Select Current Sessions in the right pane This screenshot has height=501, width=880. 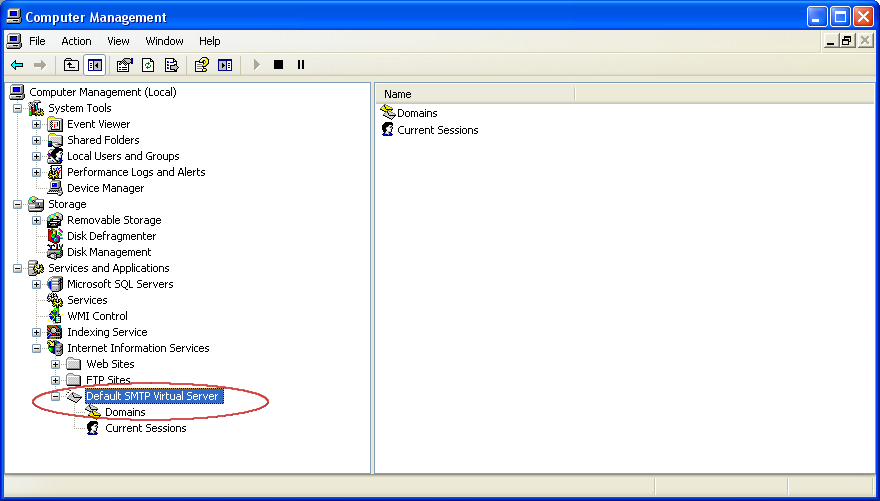click(x=437, y=130)
